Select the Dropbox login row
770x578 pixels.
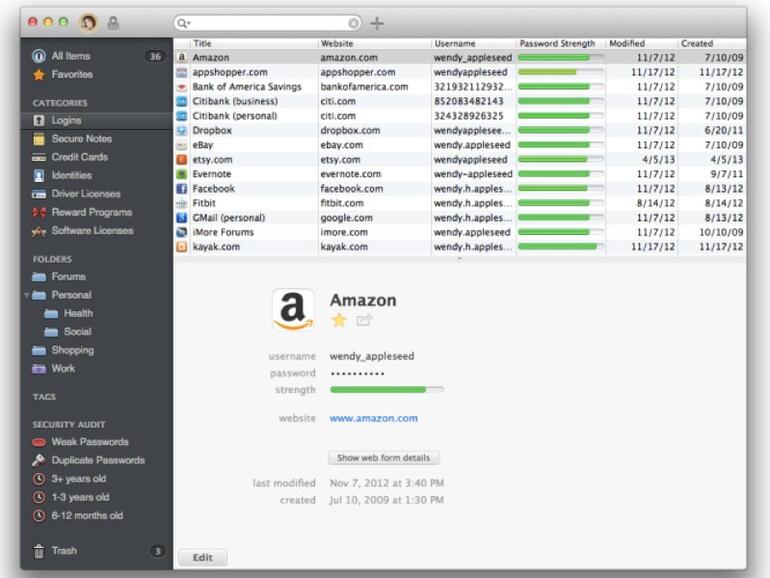(459, 131)
